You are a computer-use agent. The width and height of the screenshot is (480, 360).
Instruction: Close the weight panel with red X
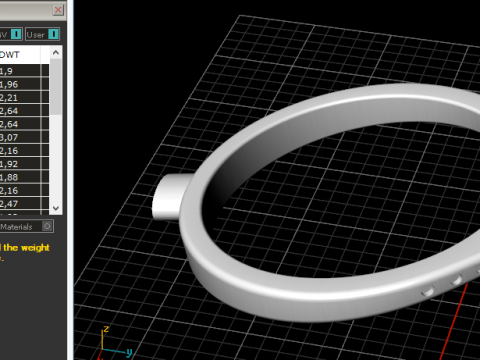point(58,10)
